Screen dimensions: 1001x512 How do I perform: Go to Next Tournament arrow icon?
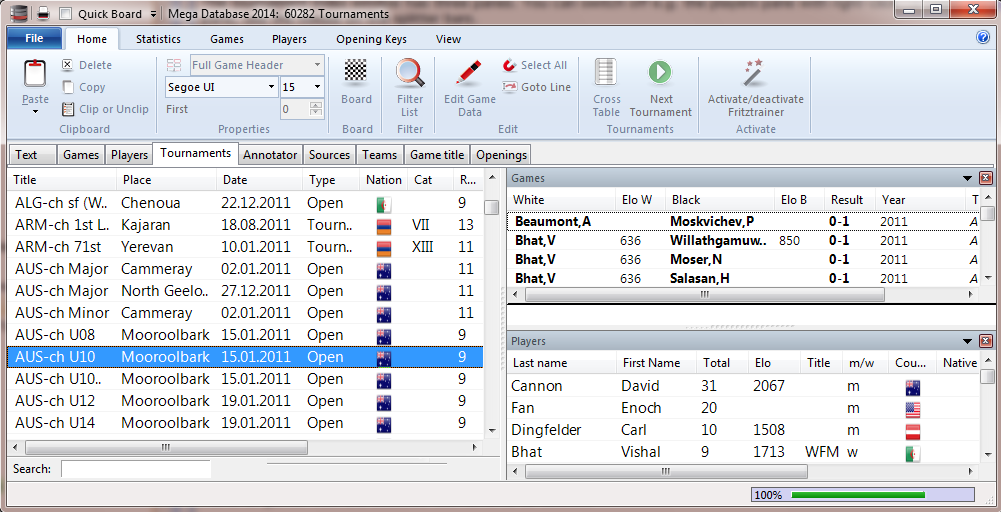(661, 72)
